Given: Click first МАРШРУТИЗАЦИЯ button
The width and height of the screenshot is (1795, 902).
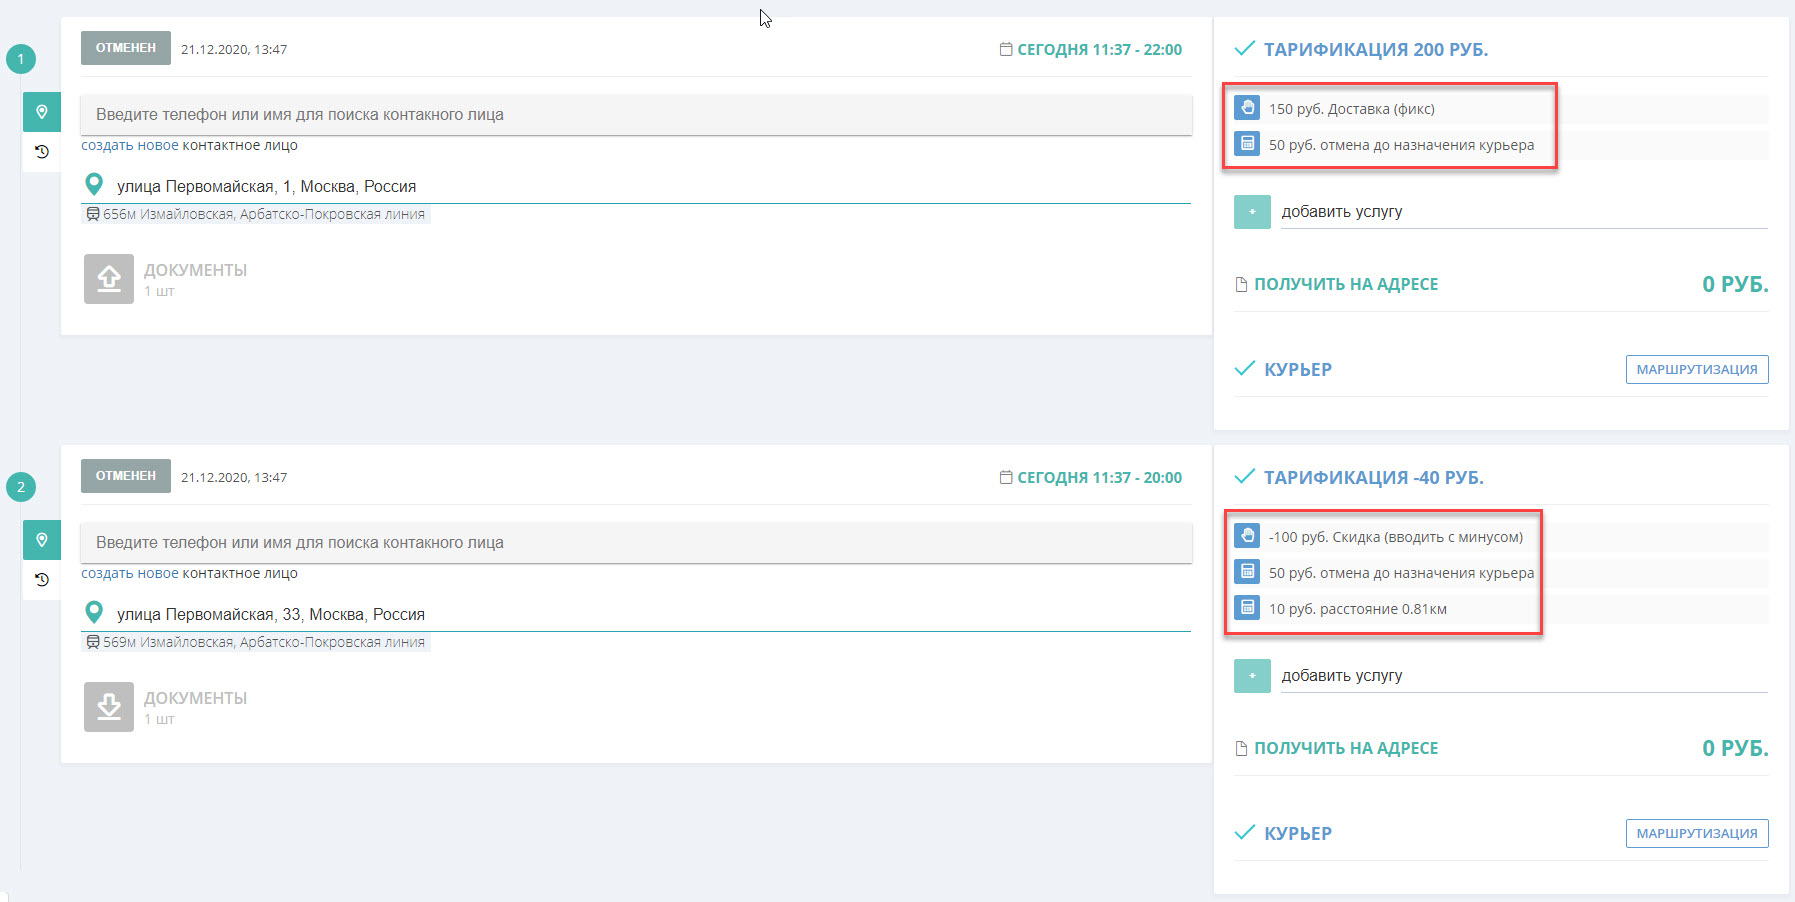Looking at the screenshot, I should coord(1697,369).
